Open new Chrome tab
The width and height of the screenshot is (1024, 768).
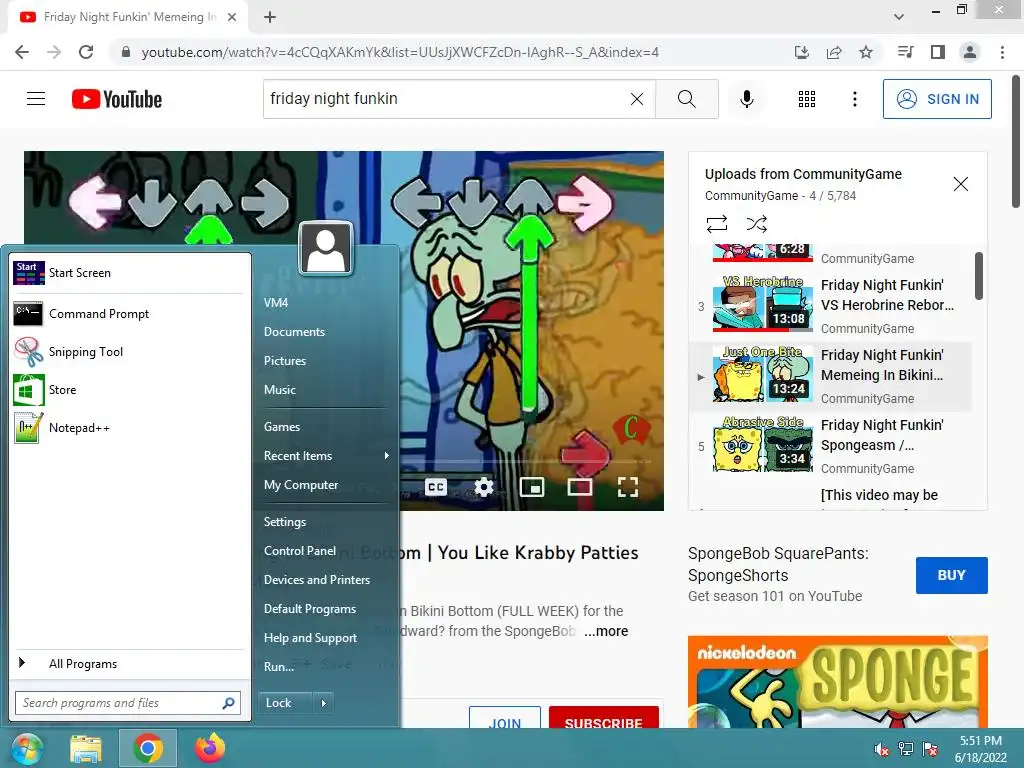click(270, 17)
